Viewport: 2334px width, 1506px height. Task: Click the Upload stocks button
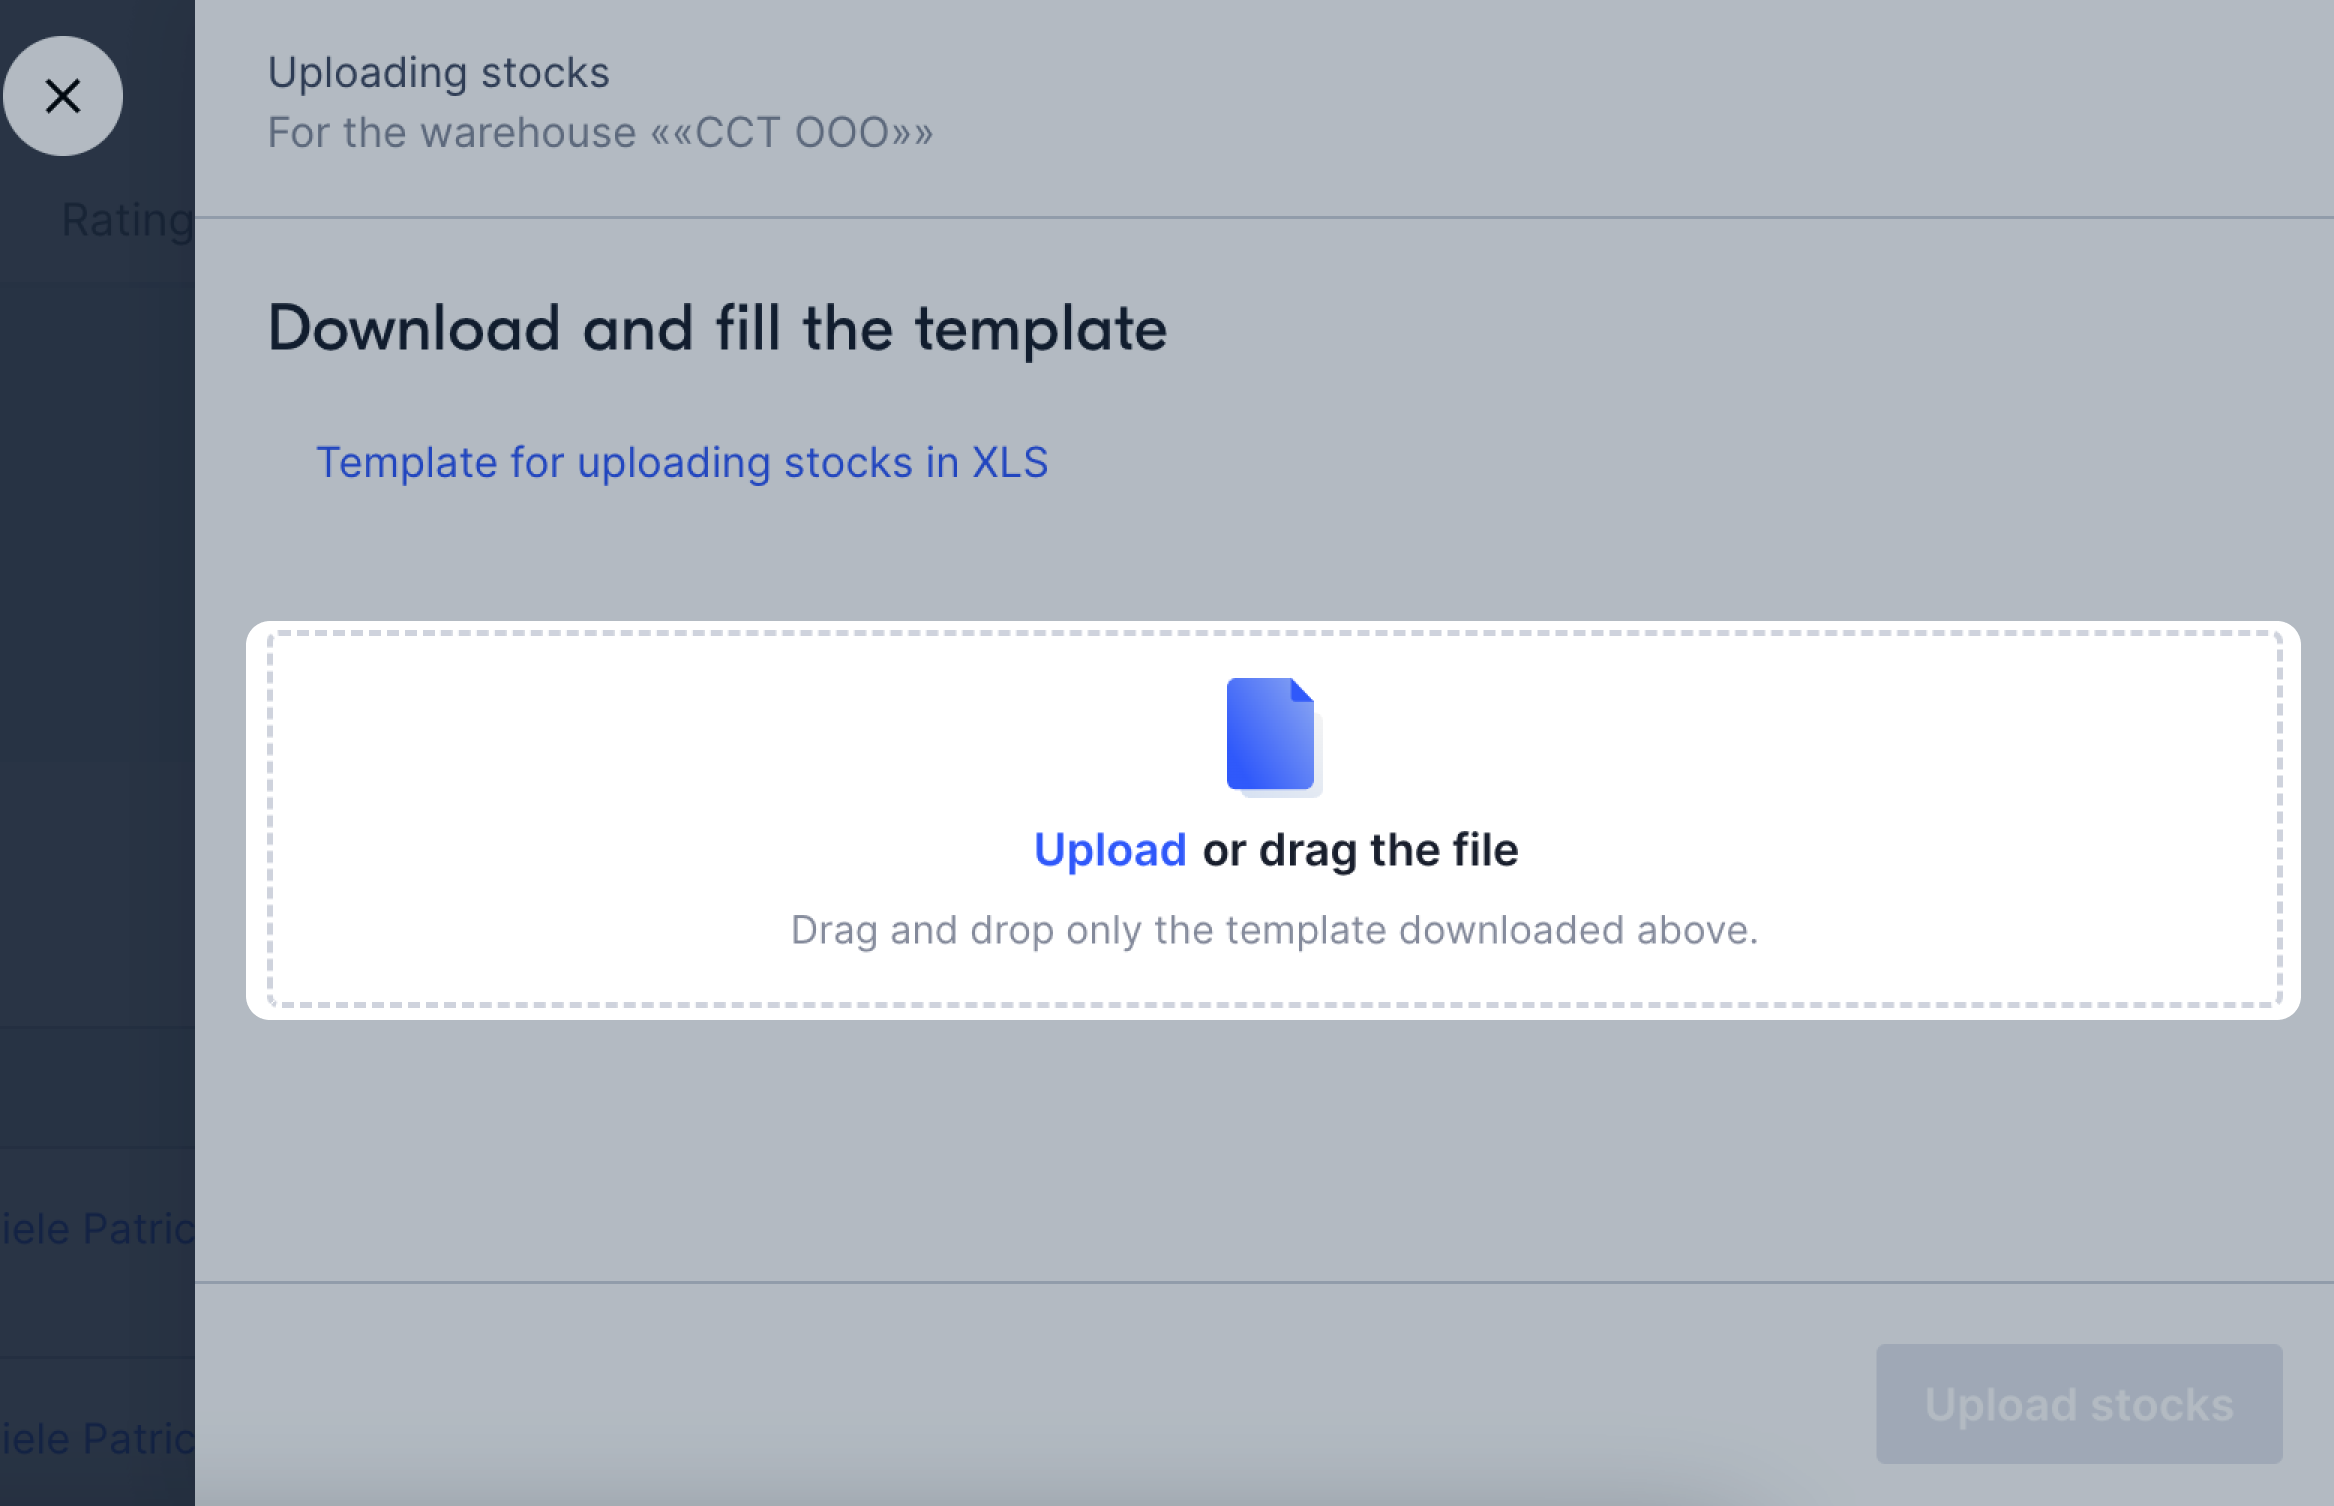pyautogui.click(x=2079, y=1404)
